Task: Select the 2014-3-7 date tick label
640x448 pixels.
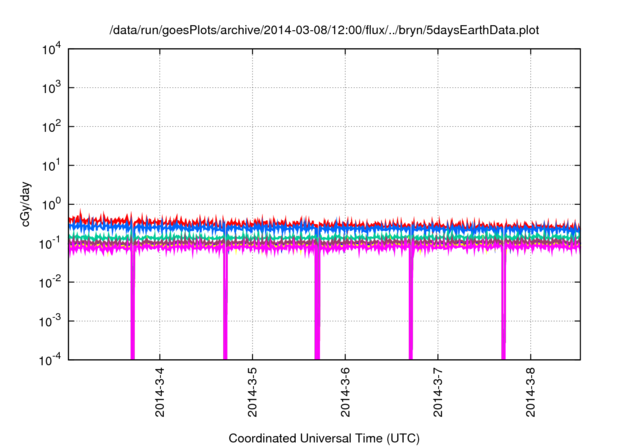Action: coord(438,392)
